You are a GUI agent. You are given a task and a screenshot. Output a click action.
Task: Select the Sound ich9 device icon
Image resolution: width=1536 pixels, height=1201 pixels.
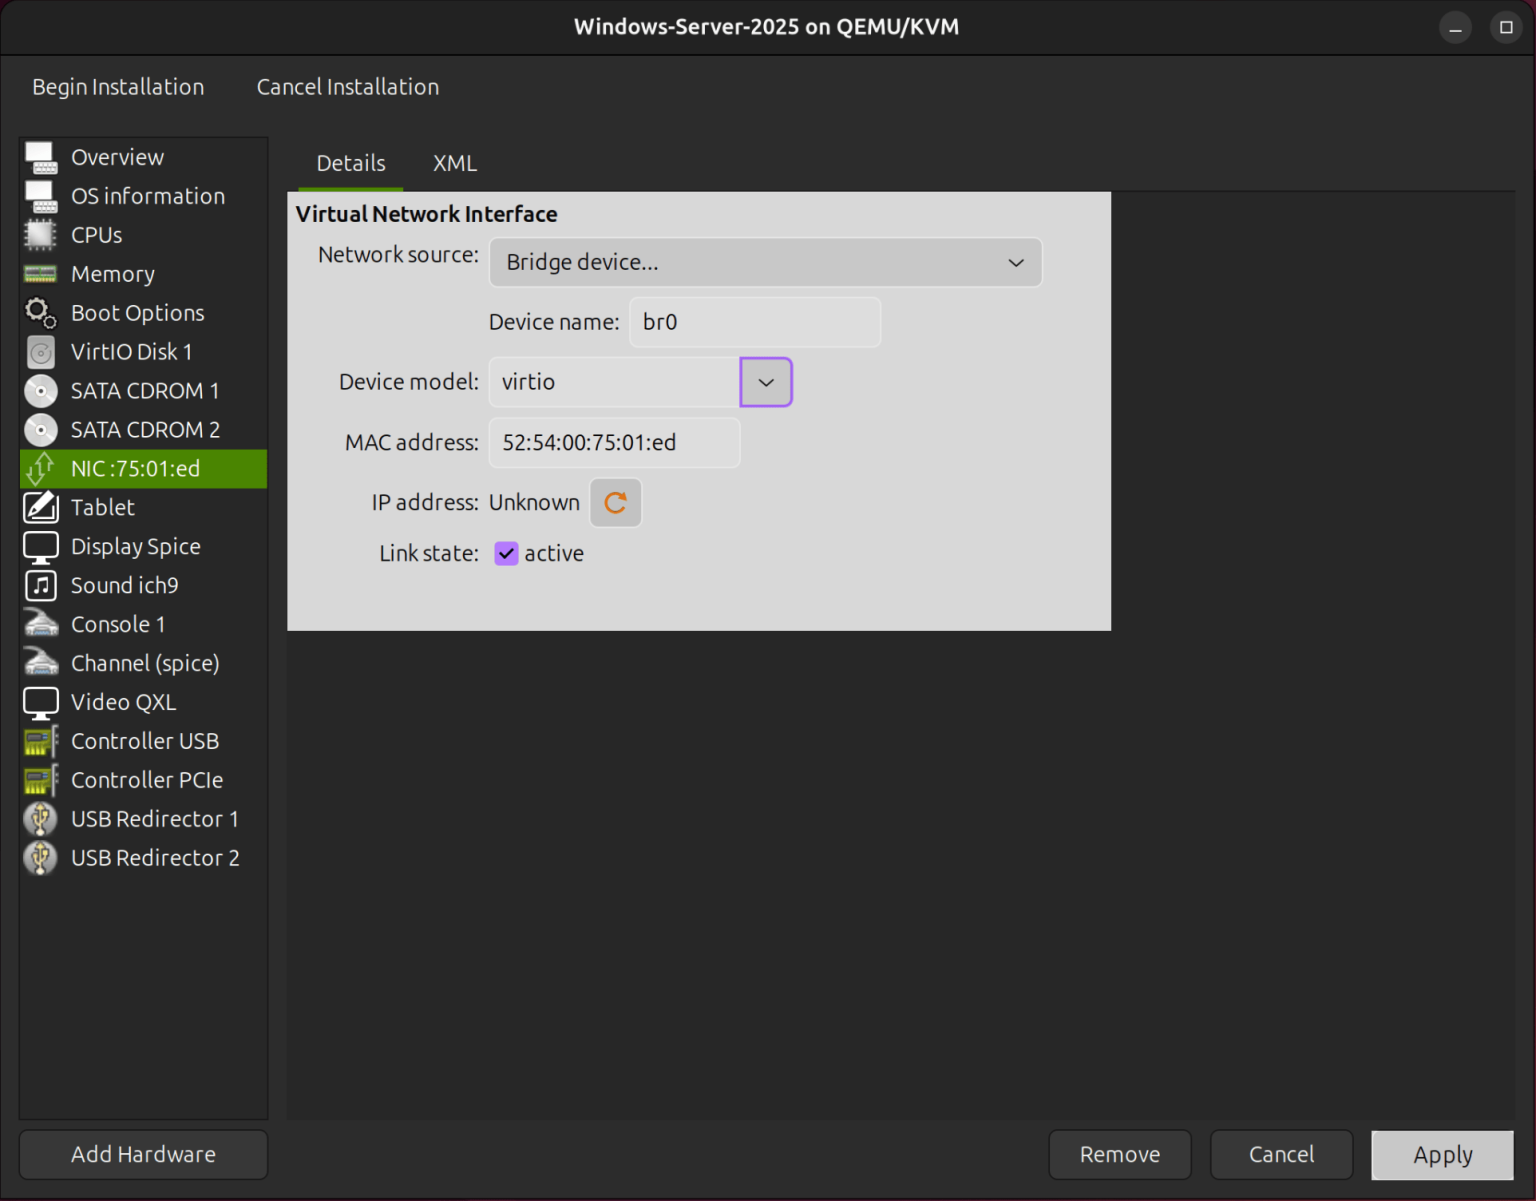tap(40, 585)
